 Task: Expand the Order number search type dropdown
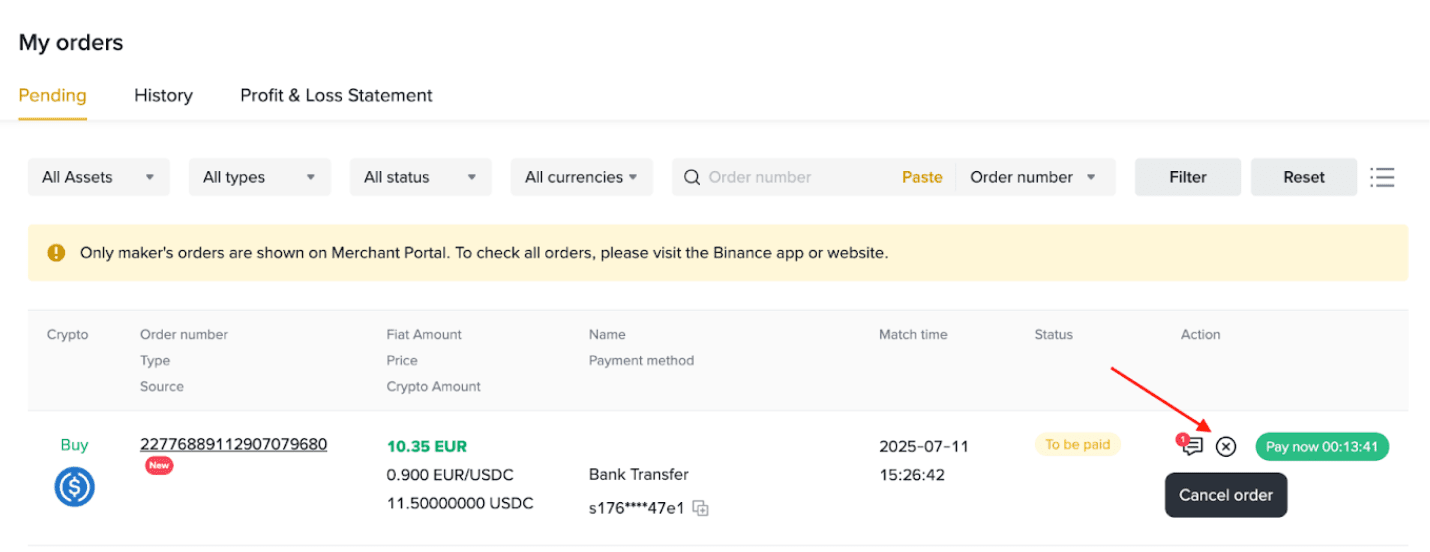tap(1033, 177)
